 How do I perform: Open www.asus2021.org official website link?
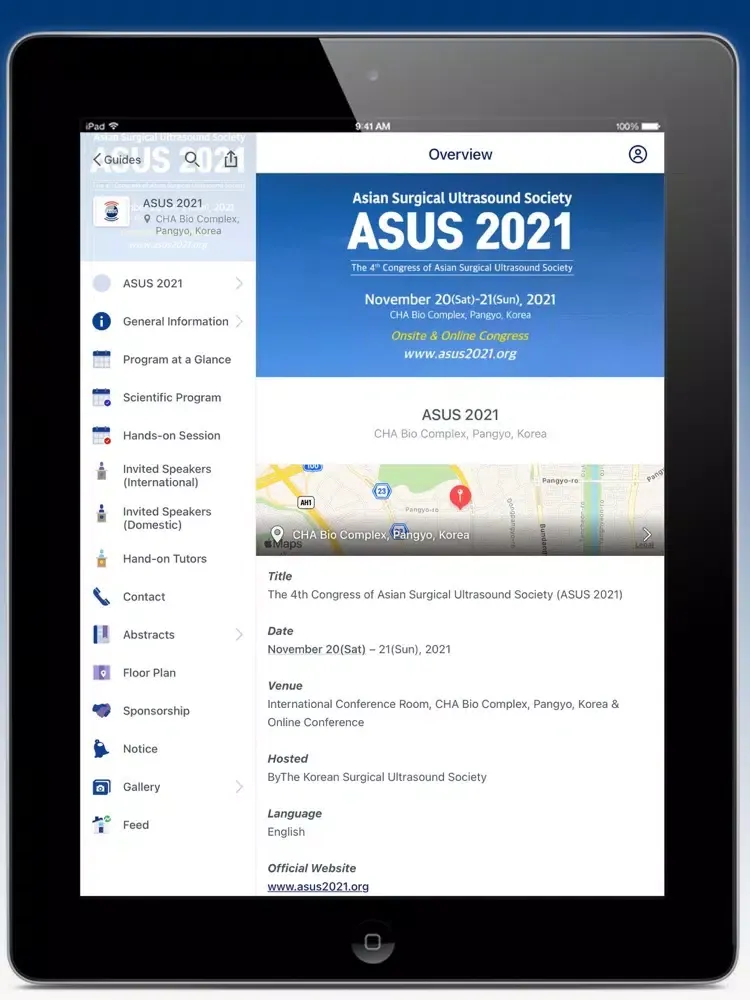pyautogui.click(x=318, y=886)
